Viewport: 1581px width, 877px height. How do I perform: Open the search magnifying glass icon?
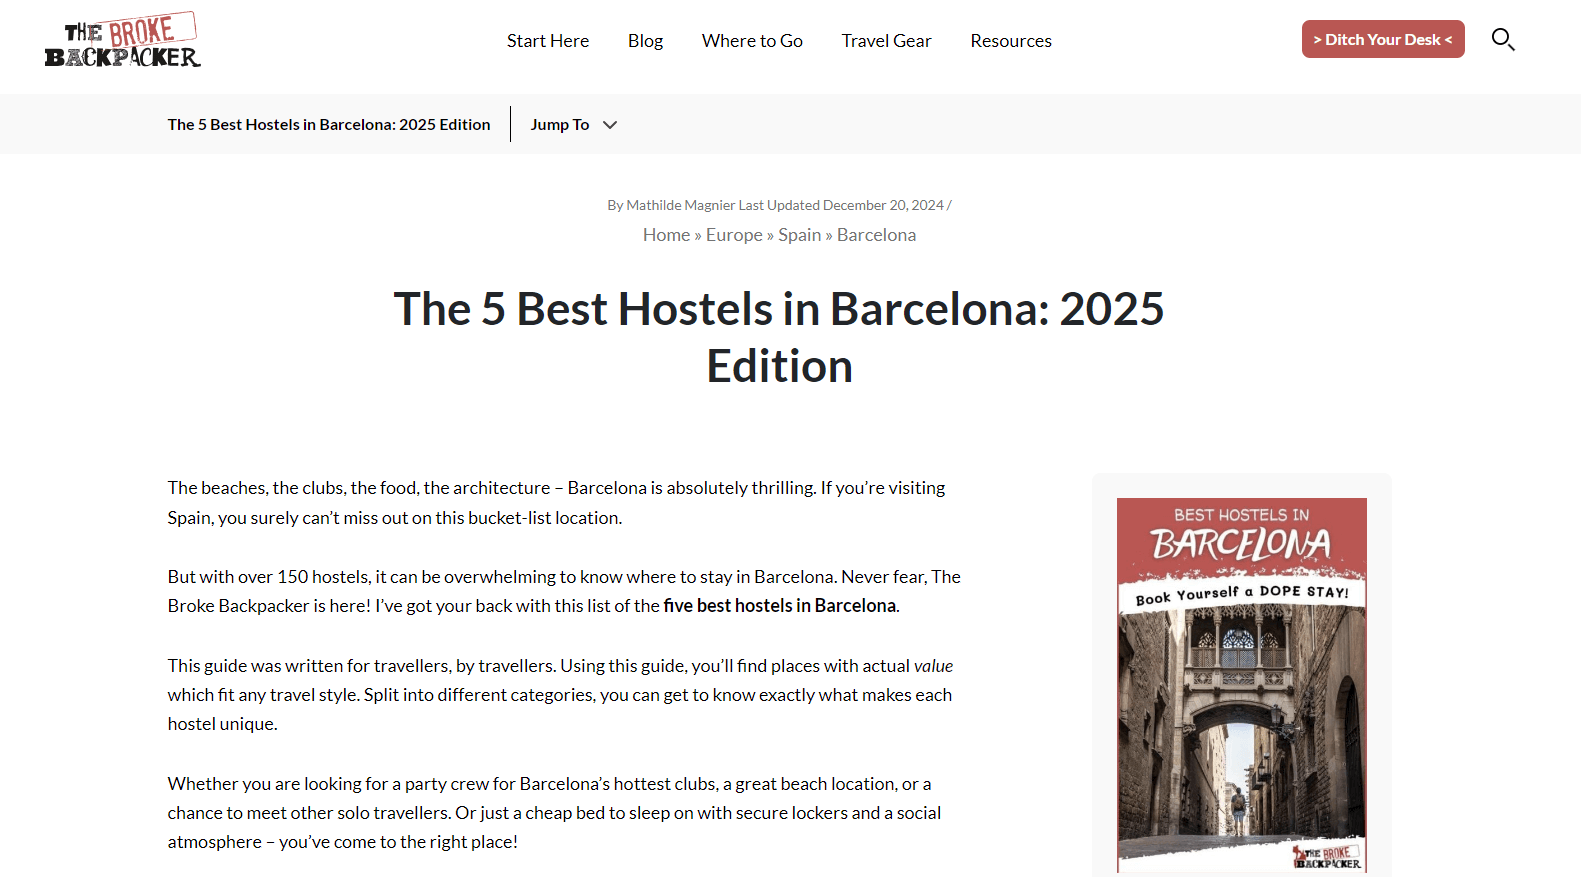(x=1502, y=40)
